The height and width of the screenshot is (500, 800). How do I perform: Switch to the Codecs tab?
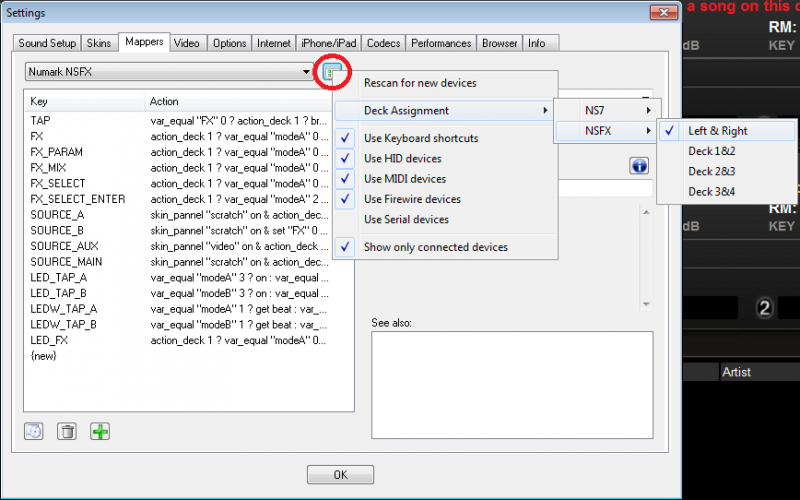(384, 43)
